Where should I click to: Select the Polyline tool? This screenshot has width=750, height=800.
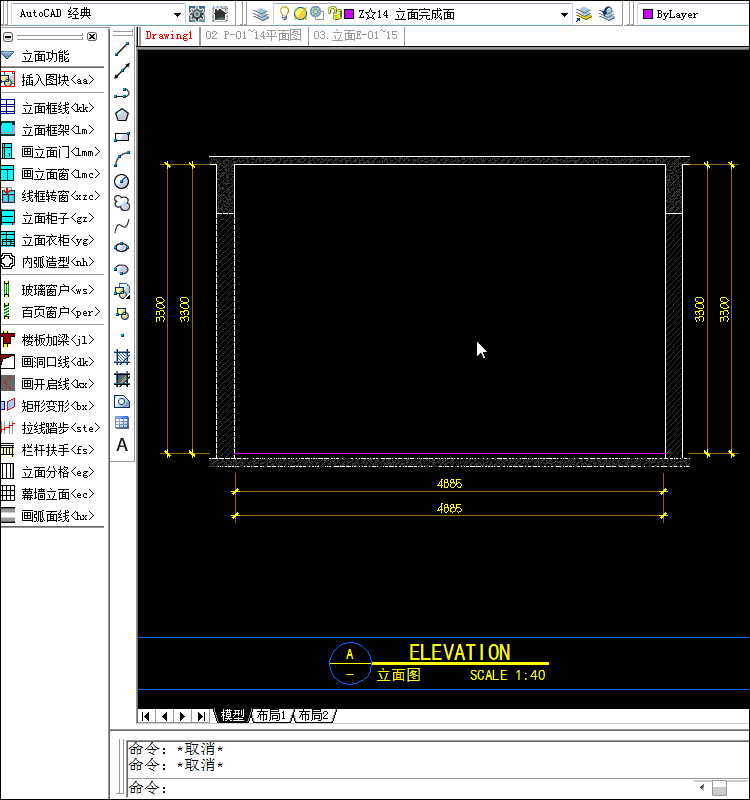[122, 93]
